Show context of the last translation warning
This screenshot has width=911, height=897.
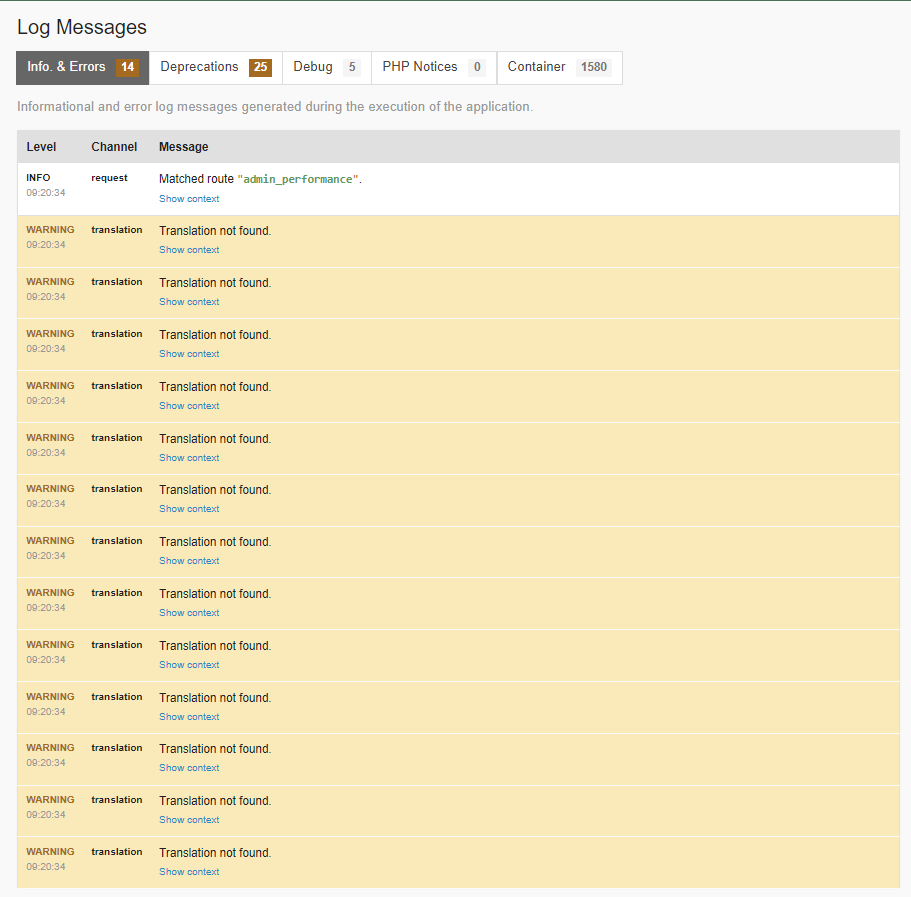click(x=189, y=872)
